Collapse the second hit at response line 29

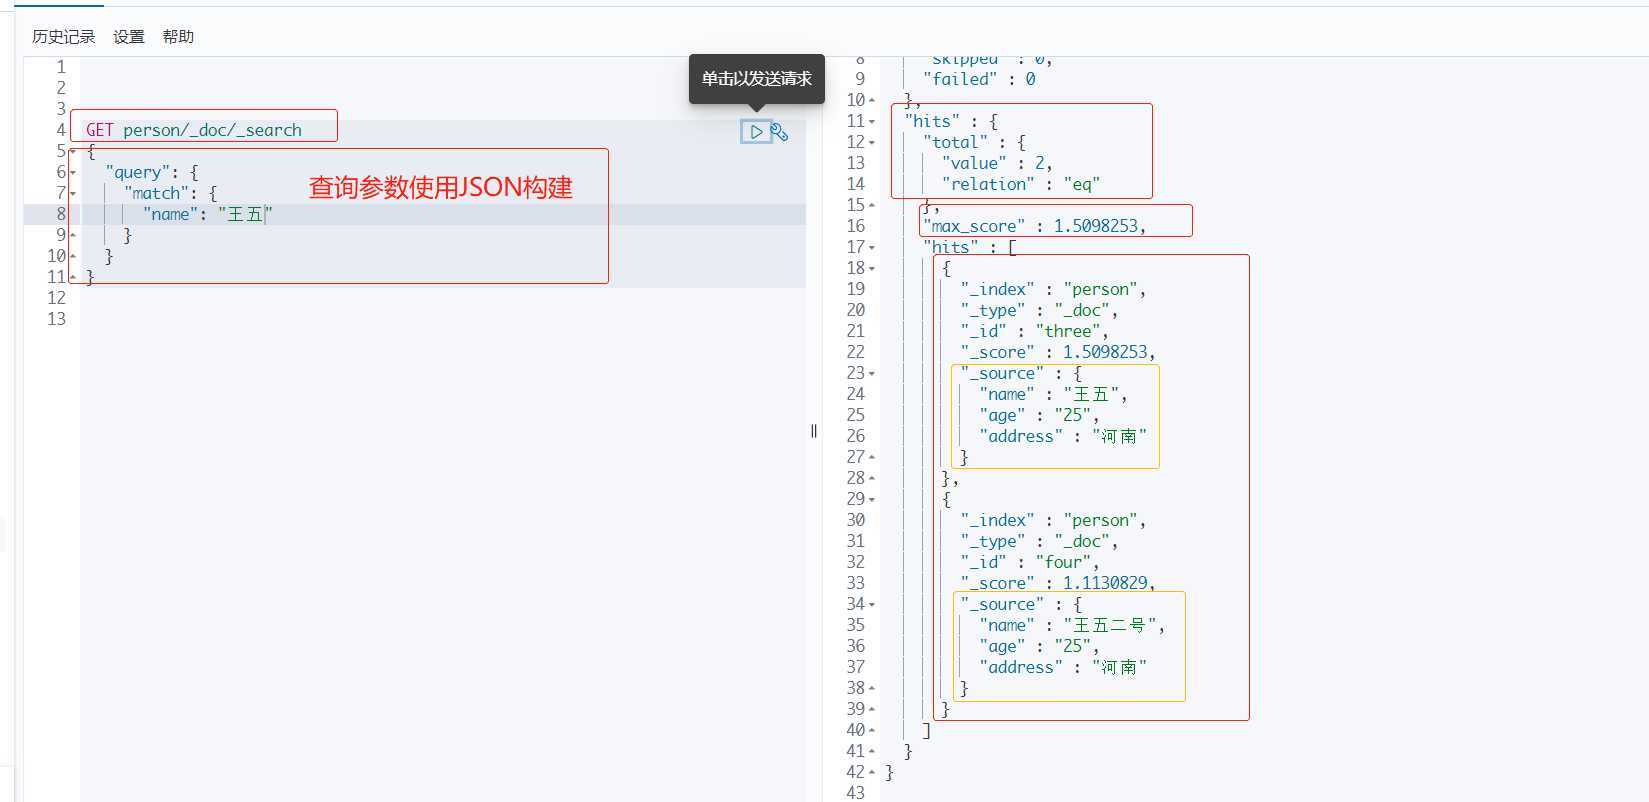(872, 499)
